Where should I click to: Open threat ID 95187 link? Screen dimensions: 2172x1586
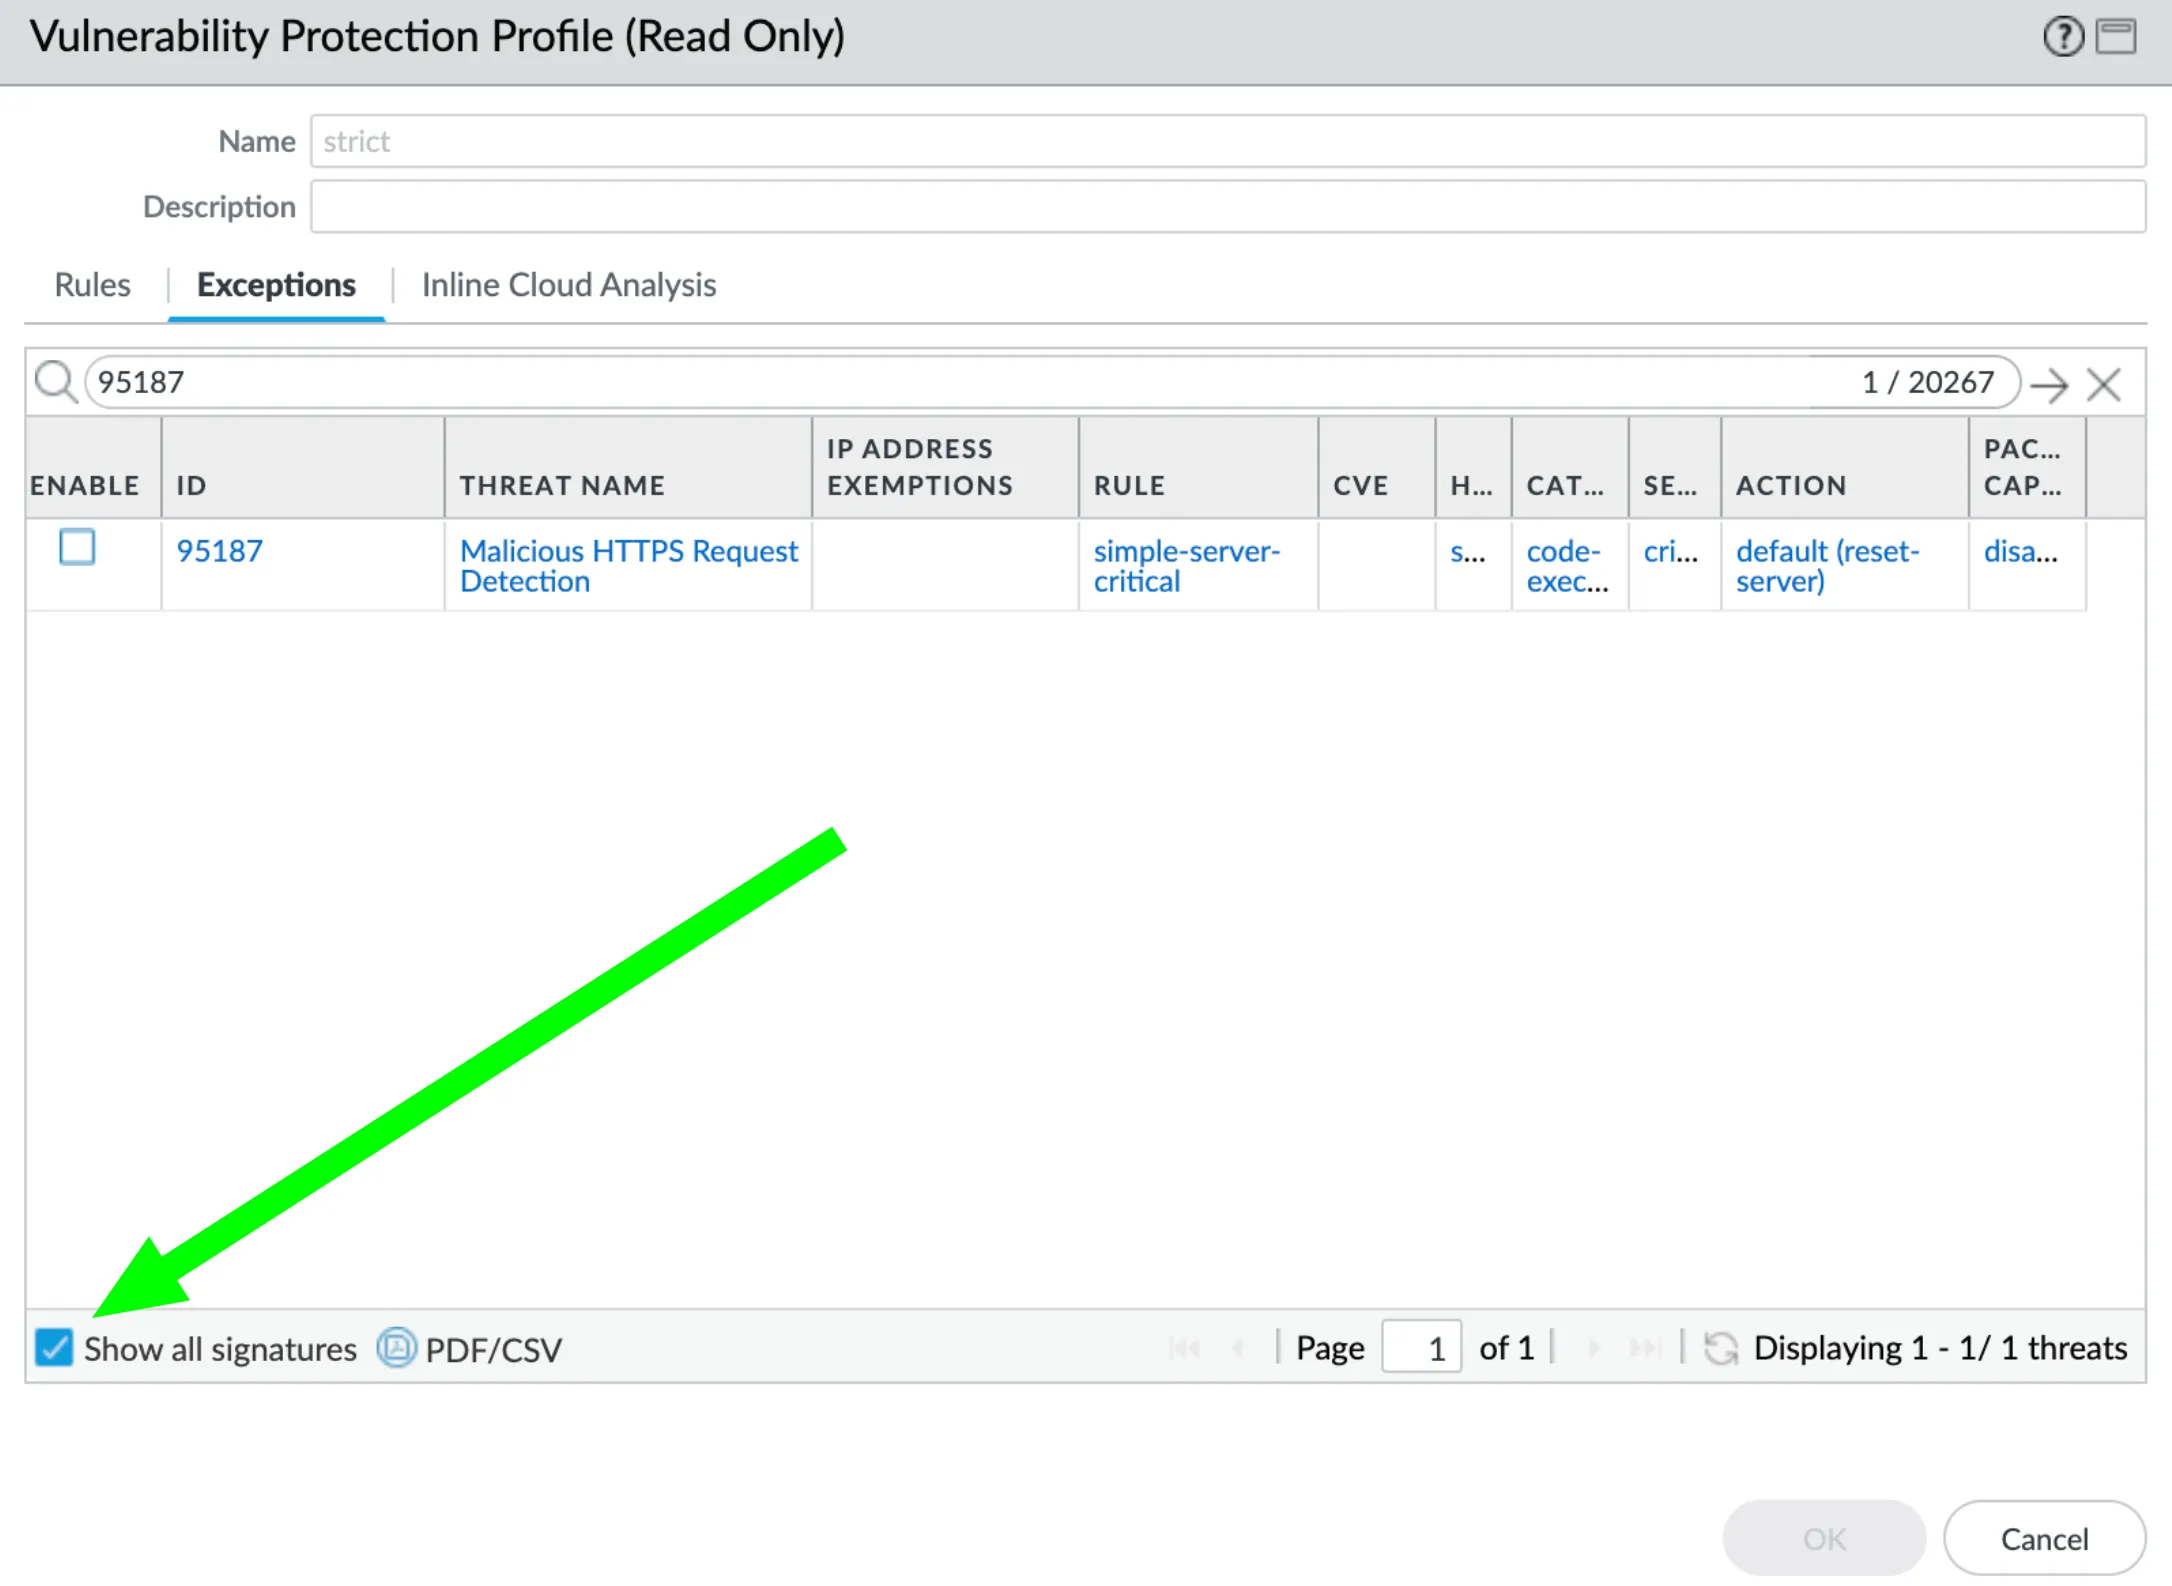pyautogui.click(x=220, y=551)
